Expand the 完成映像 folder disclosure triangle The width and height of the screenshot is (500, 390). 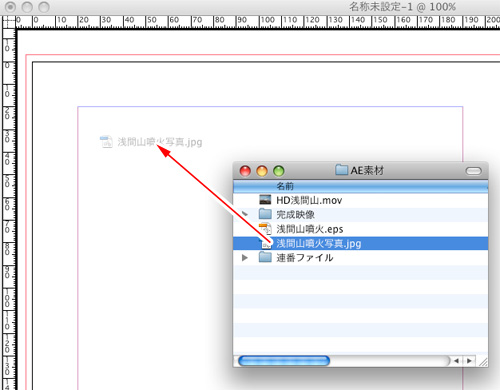[245, 214]
